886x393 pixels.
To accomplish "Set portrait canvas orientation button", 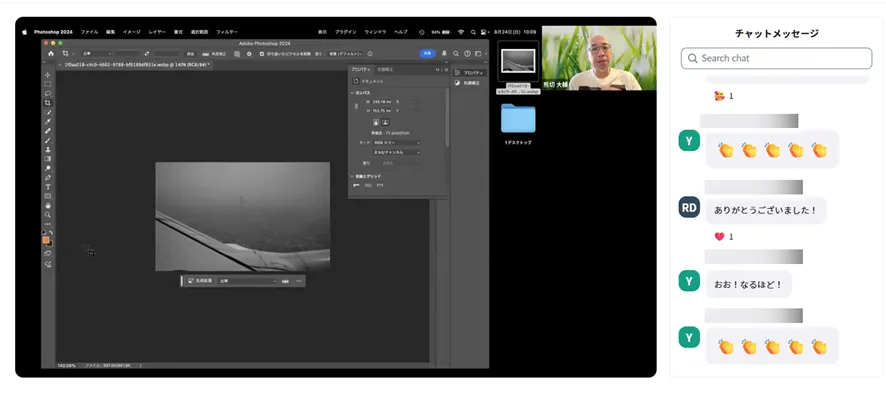I will (375, 122).
